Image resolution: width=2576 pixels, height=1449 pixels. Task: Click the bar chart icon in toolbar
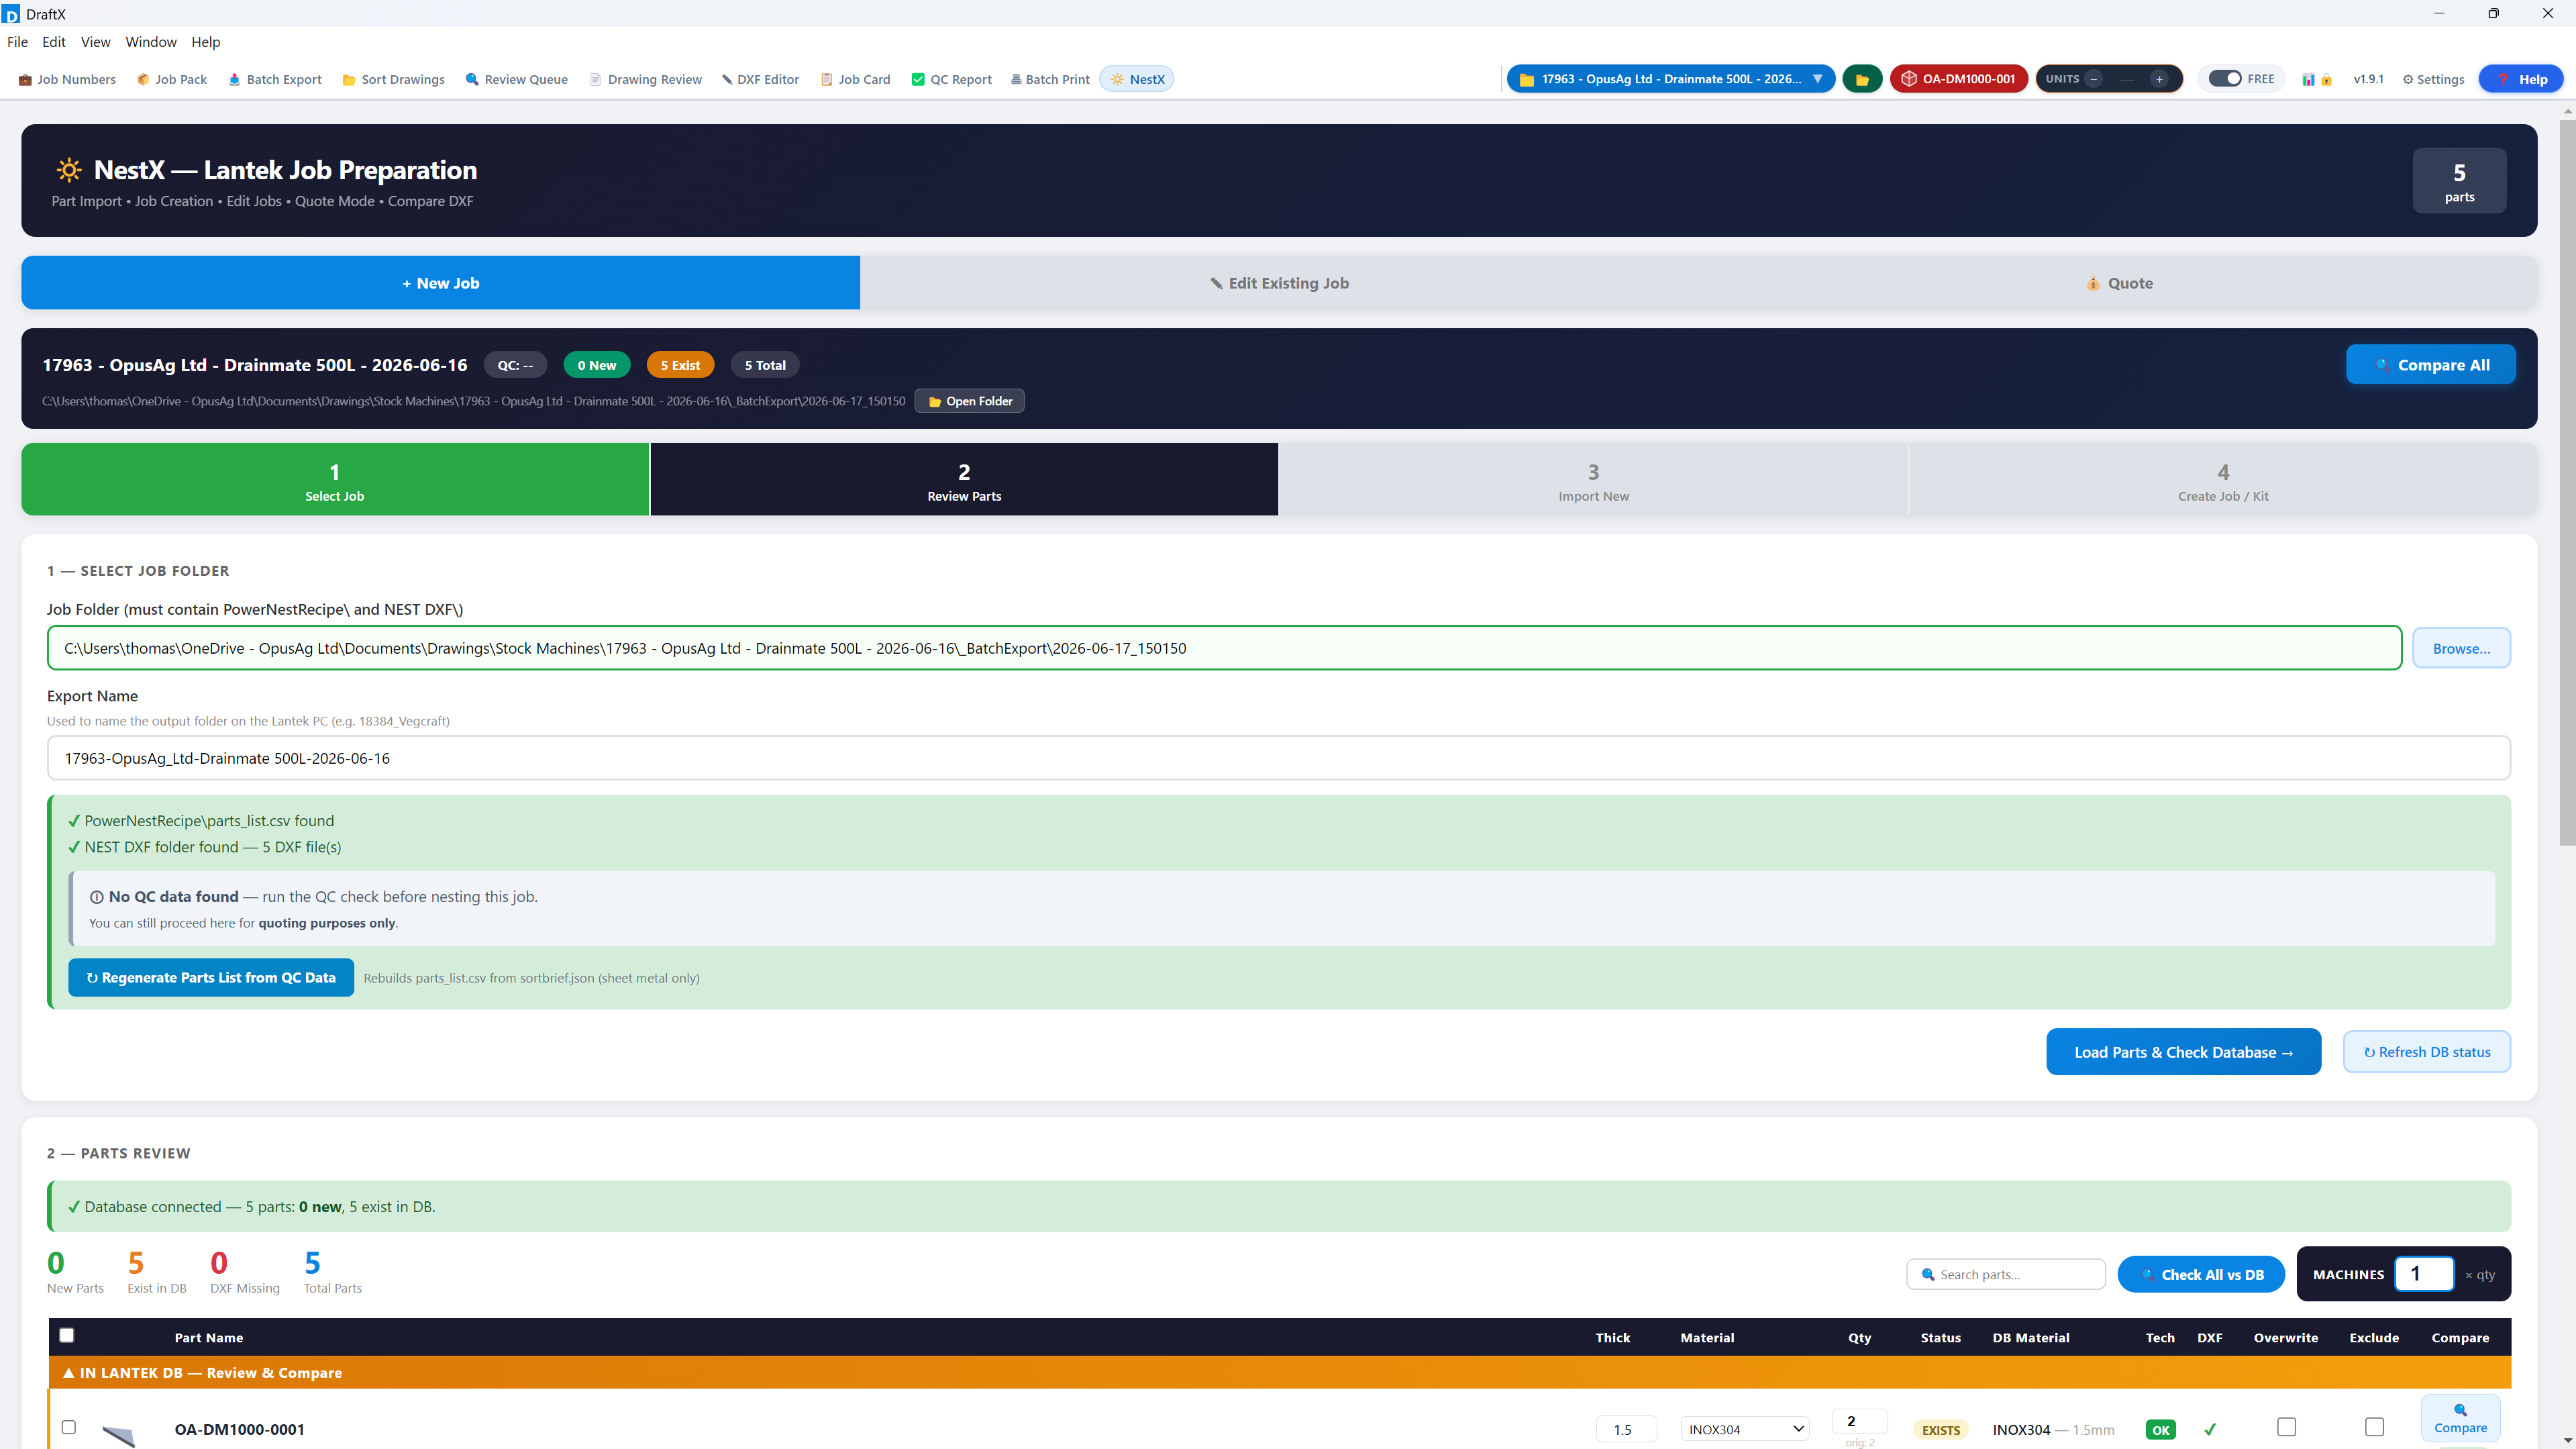(x=2308, y=79)
